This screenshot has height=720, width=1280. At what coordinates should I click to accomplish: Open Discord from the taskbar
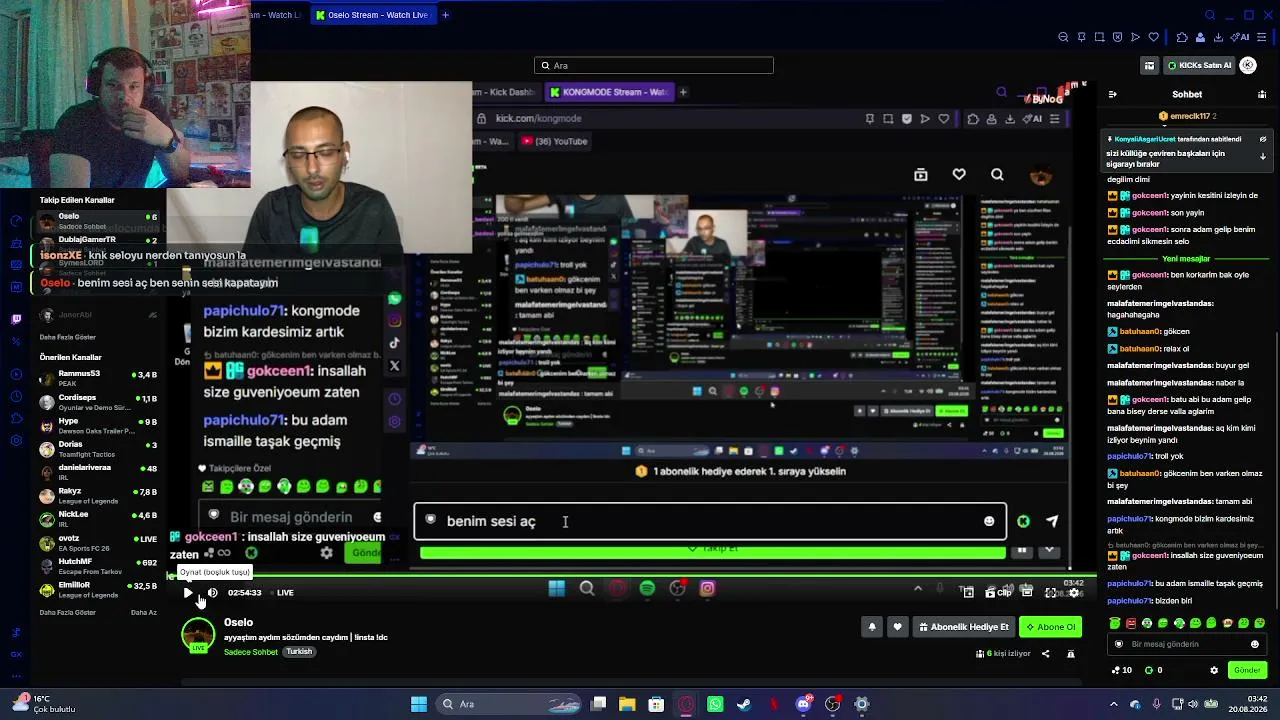[x=803, y=704]
